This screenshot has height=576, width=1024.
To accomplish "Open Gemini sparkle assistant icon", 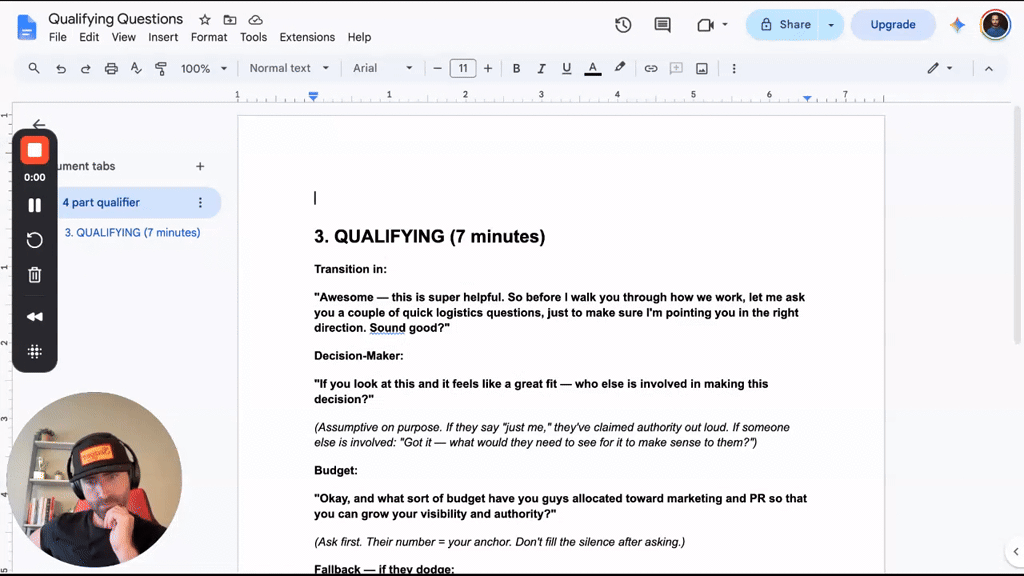I will click(x=957, y=25).
